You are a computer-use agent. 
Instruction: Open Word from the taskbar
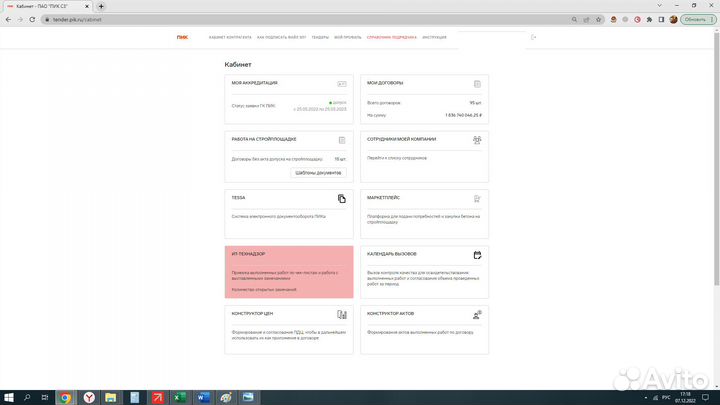[x=203, y=398]
